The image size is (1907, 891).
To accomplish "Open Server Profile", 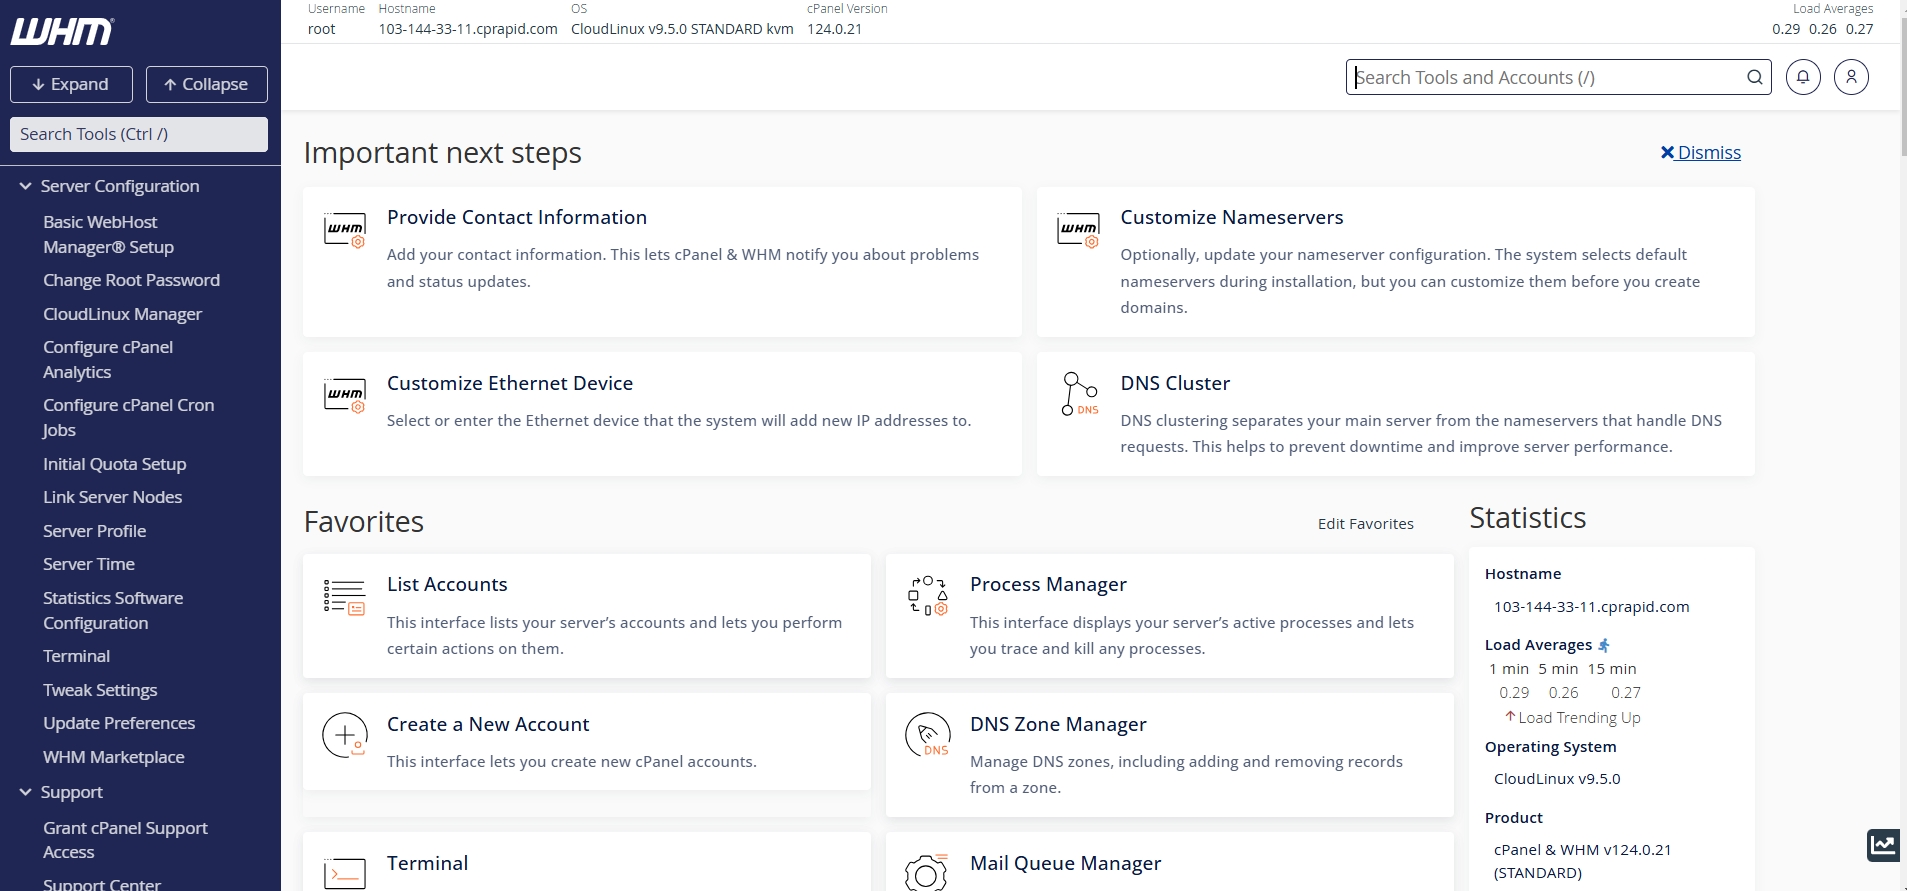I will point(94,531).
